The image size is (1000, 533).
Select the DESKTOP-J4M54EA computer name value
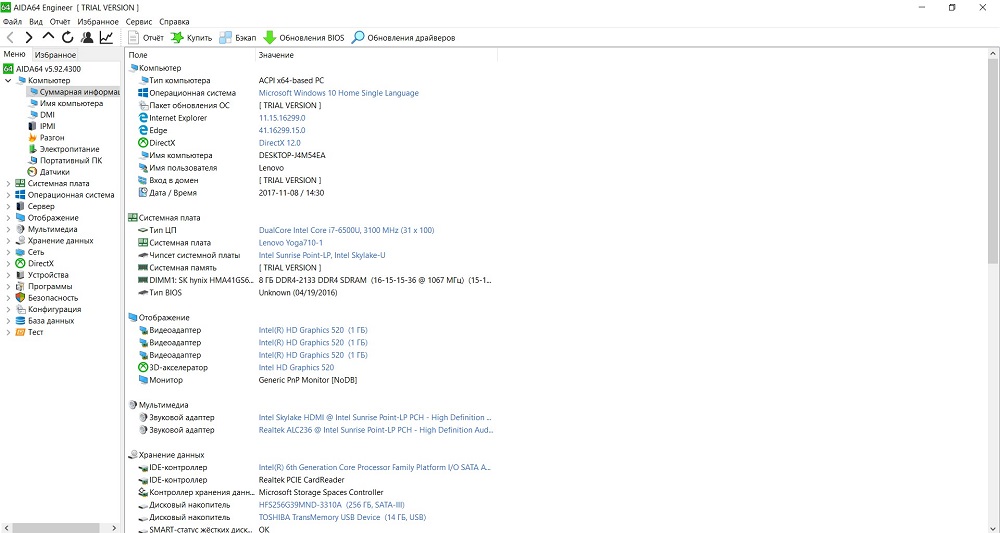click(x=292, y=156)
